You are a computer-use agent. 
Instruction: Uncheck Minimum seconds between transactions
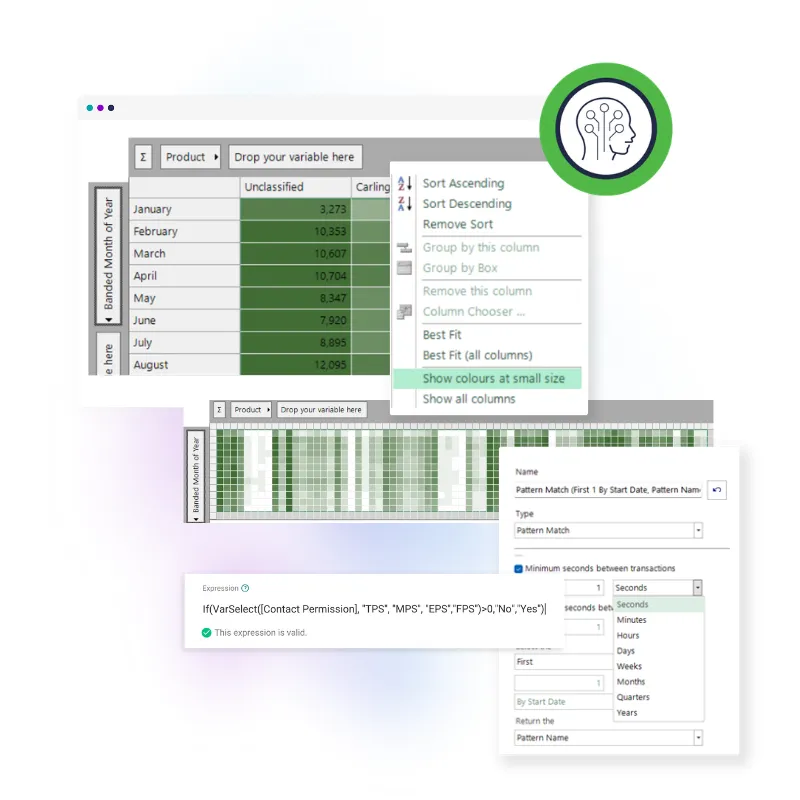(x=519, y=568)
